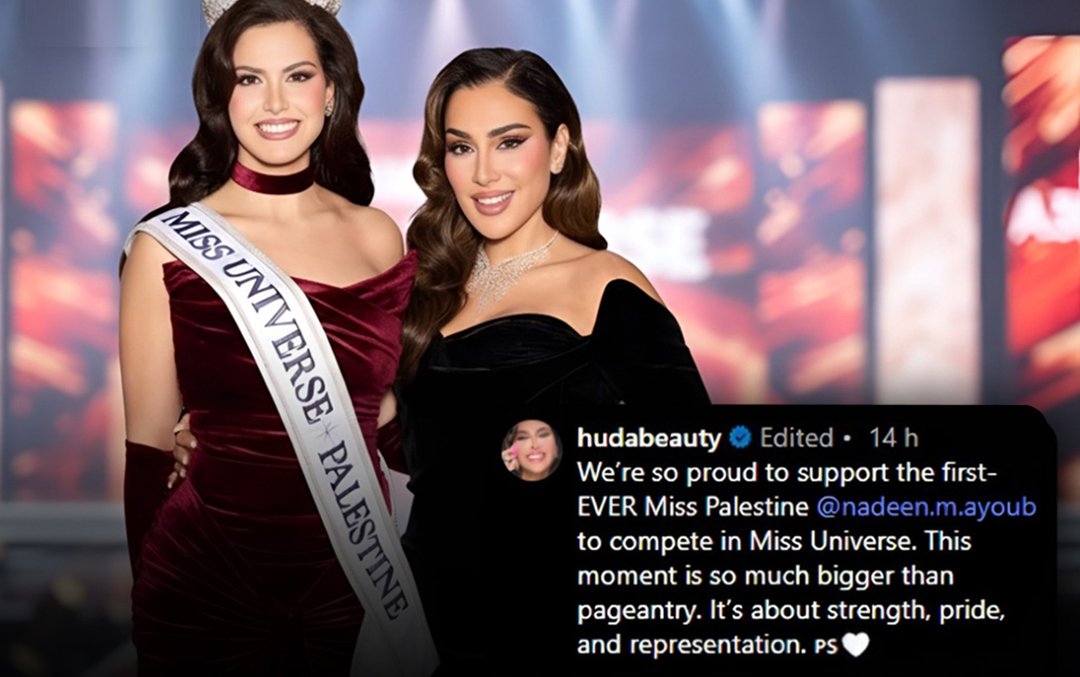Open the @nadeen.m.ayoub mention

pyautogui.click(x=926, y=506)
